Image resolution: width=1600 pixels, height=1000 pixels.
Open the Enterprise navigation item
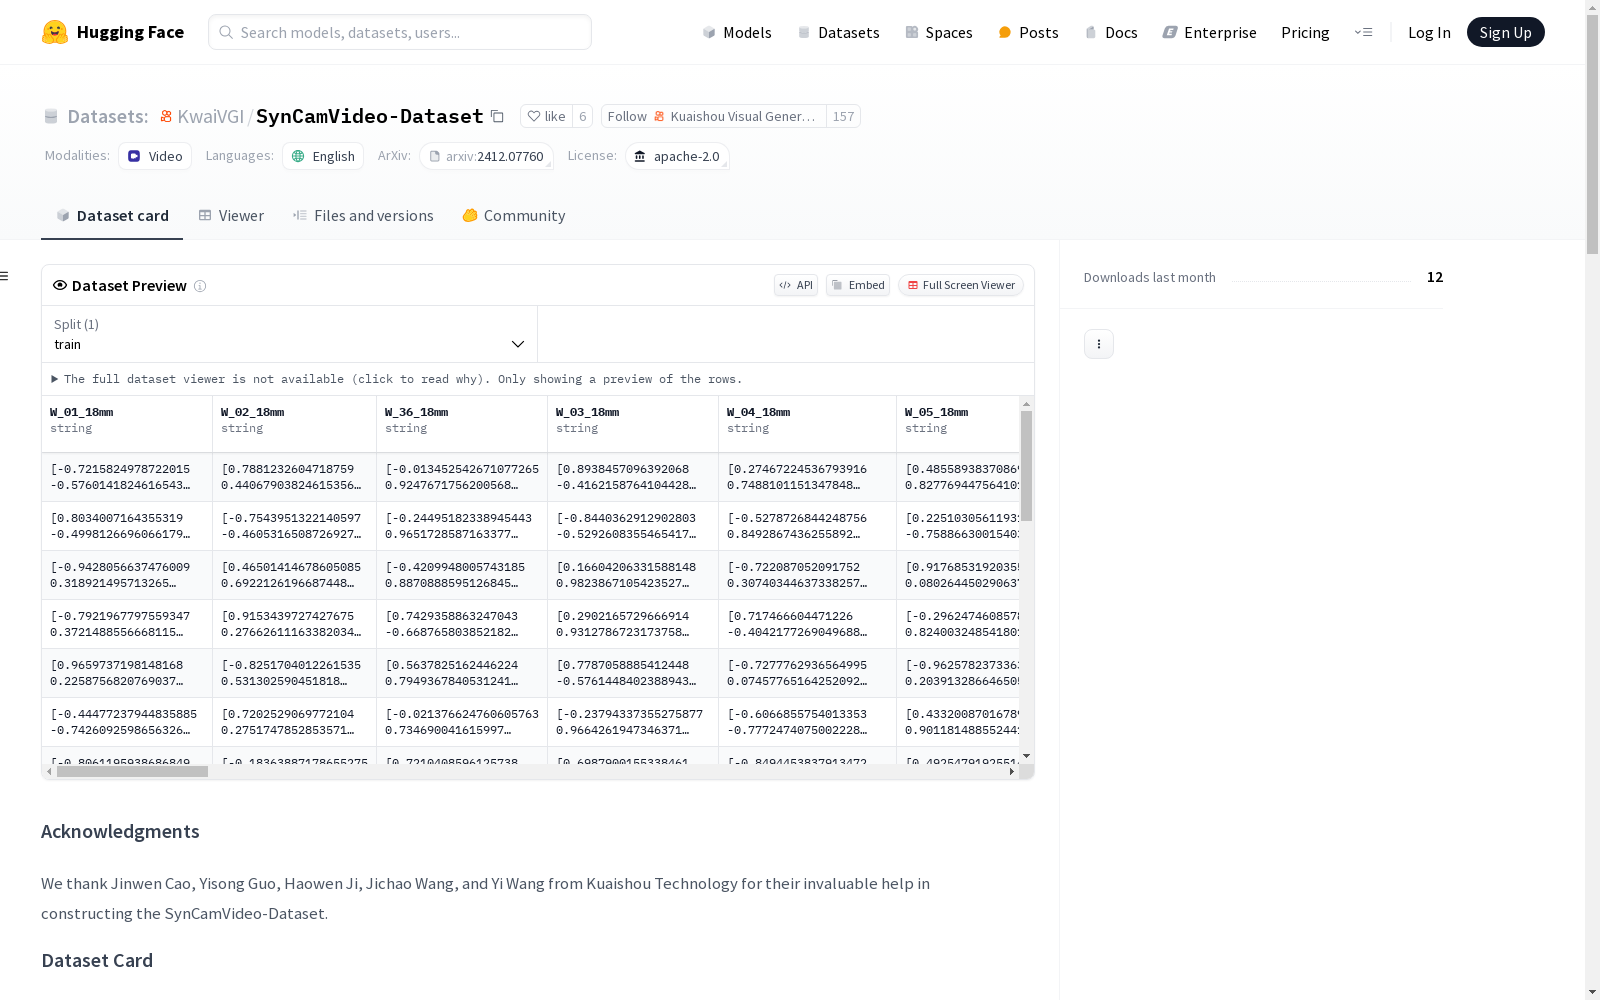pos(1209,32)
